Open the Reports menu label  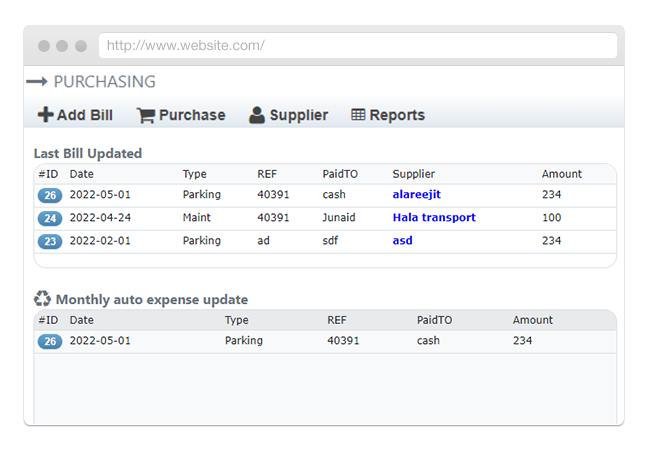tap(397, 115)
